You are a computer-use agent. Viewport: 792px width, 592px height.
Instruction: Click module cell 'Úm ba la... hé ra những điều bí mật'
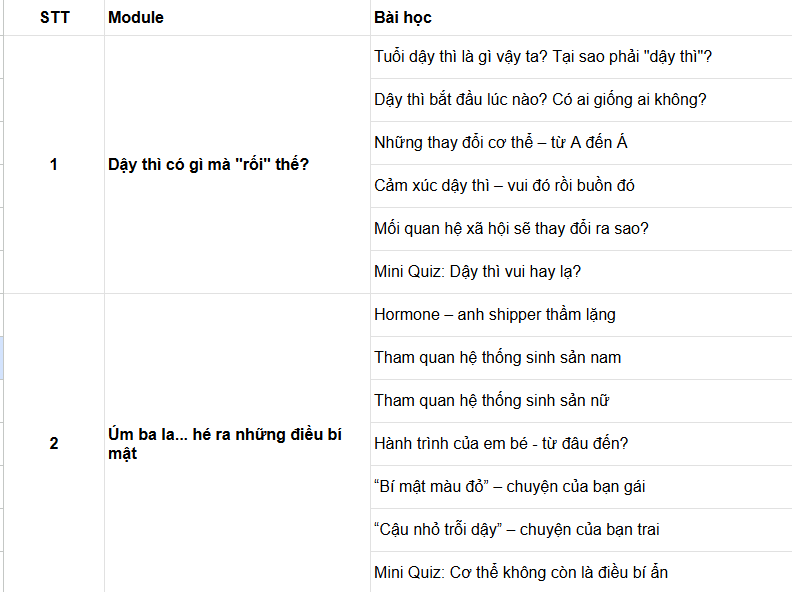tap(237, 443)
